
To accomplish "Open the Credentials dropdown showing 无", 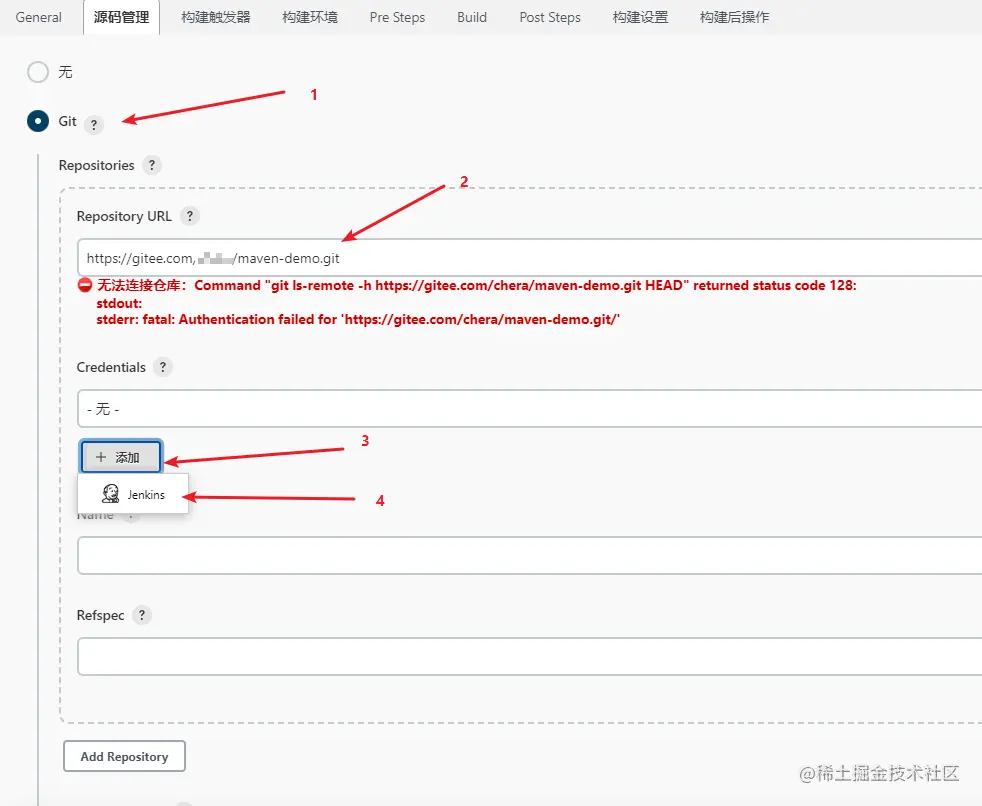I will (529, 408).
